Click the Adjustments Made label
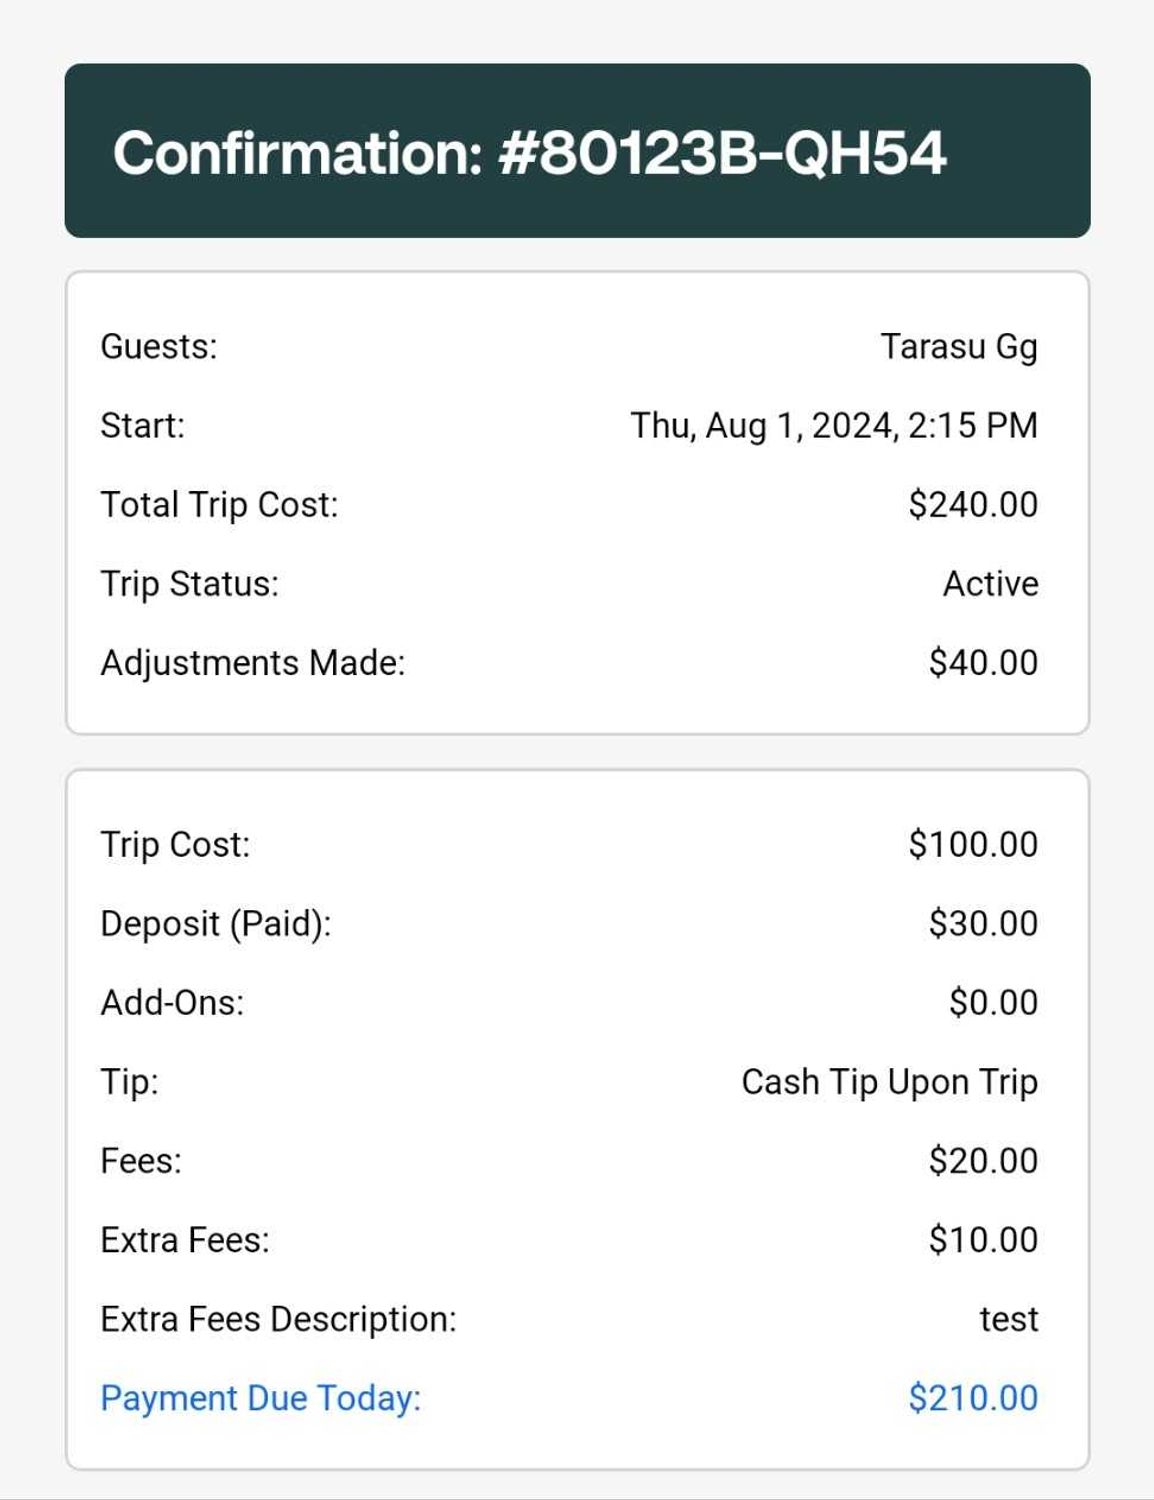 pyautogui.click(x=253, y=663)
